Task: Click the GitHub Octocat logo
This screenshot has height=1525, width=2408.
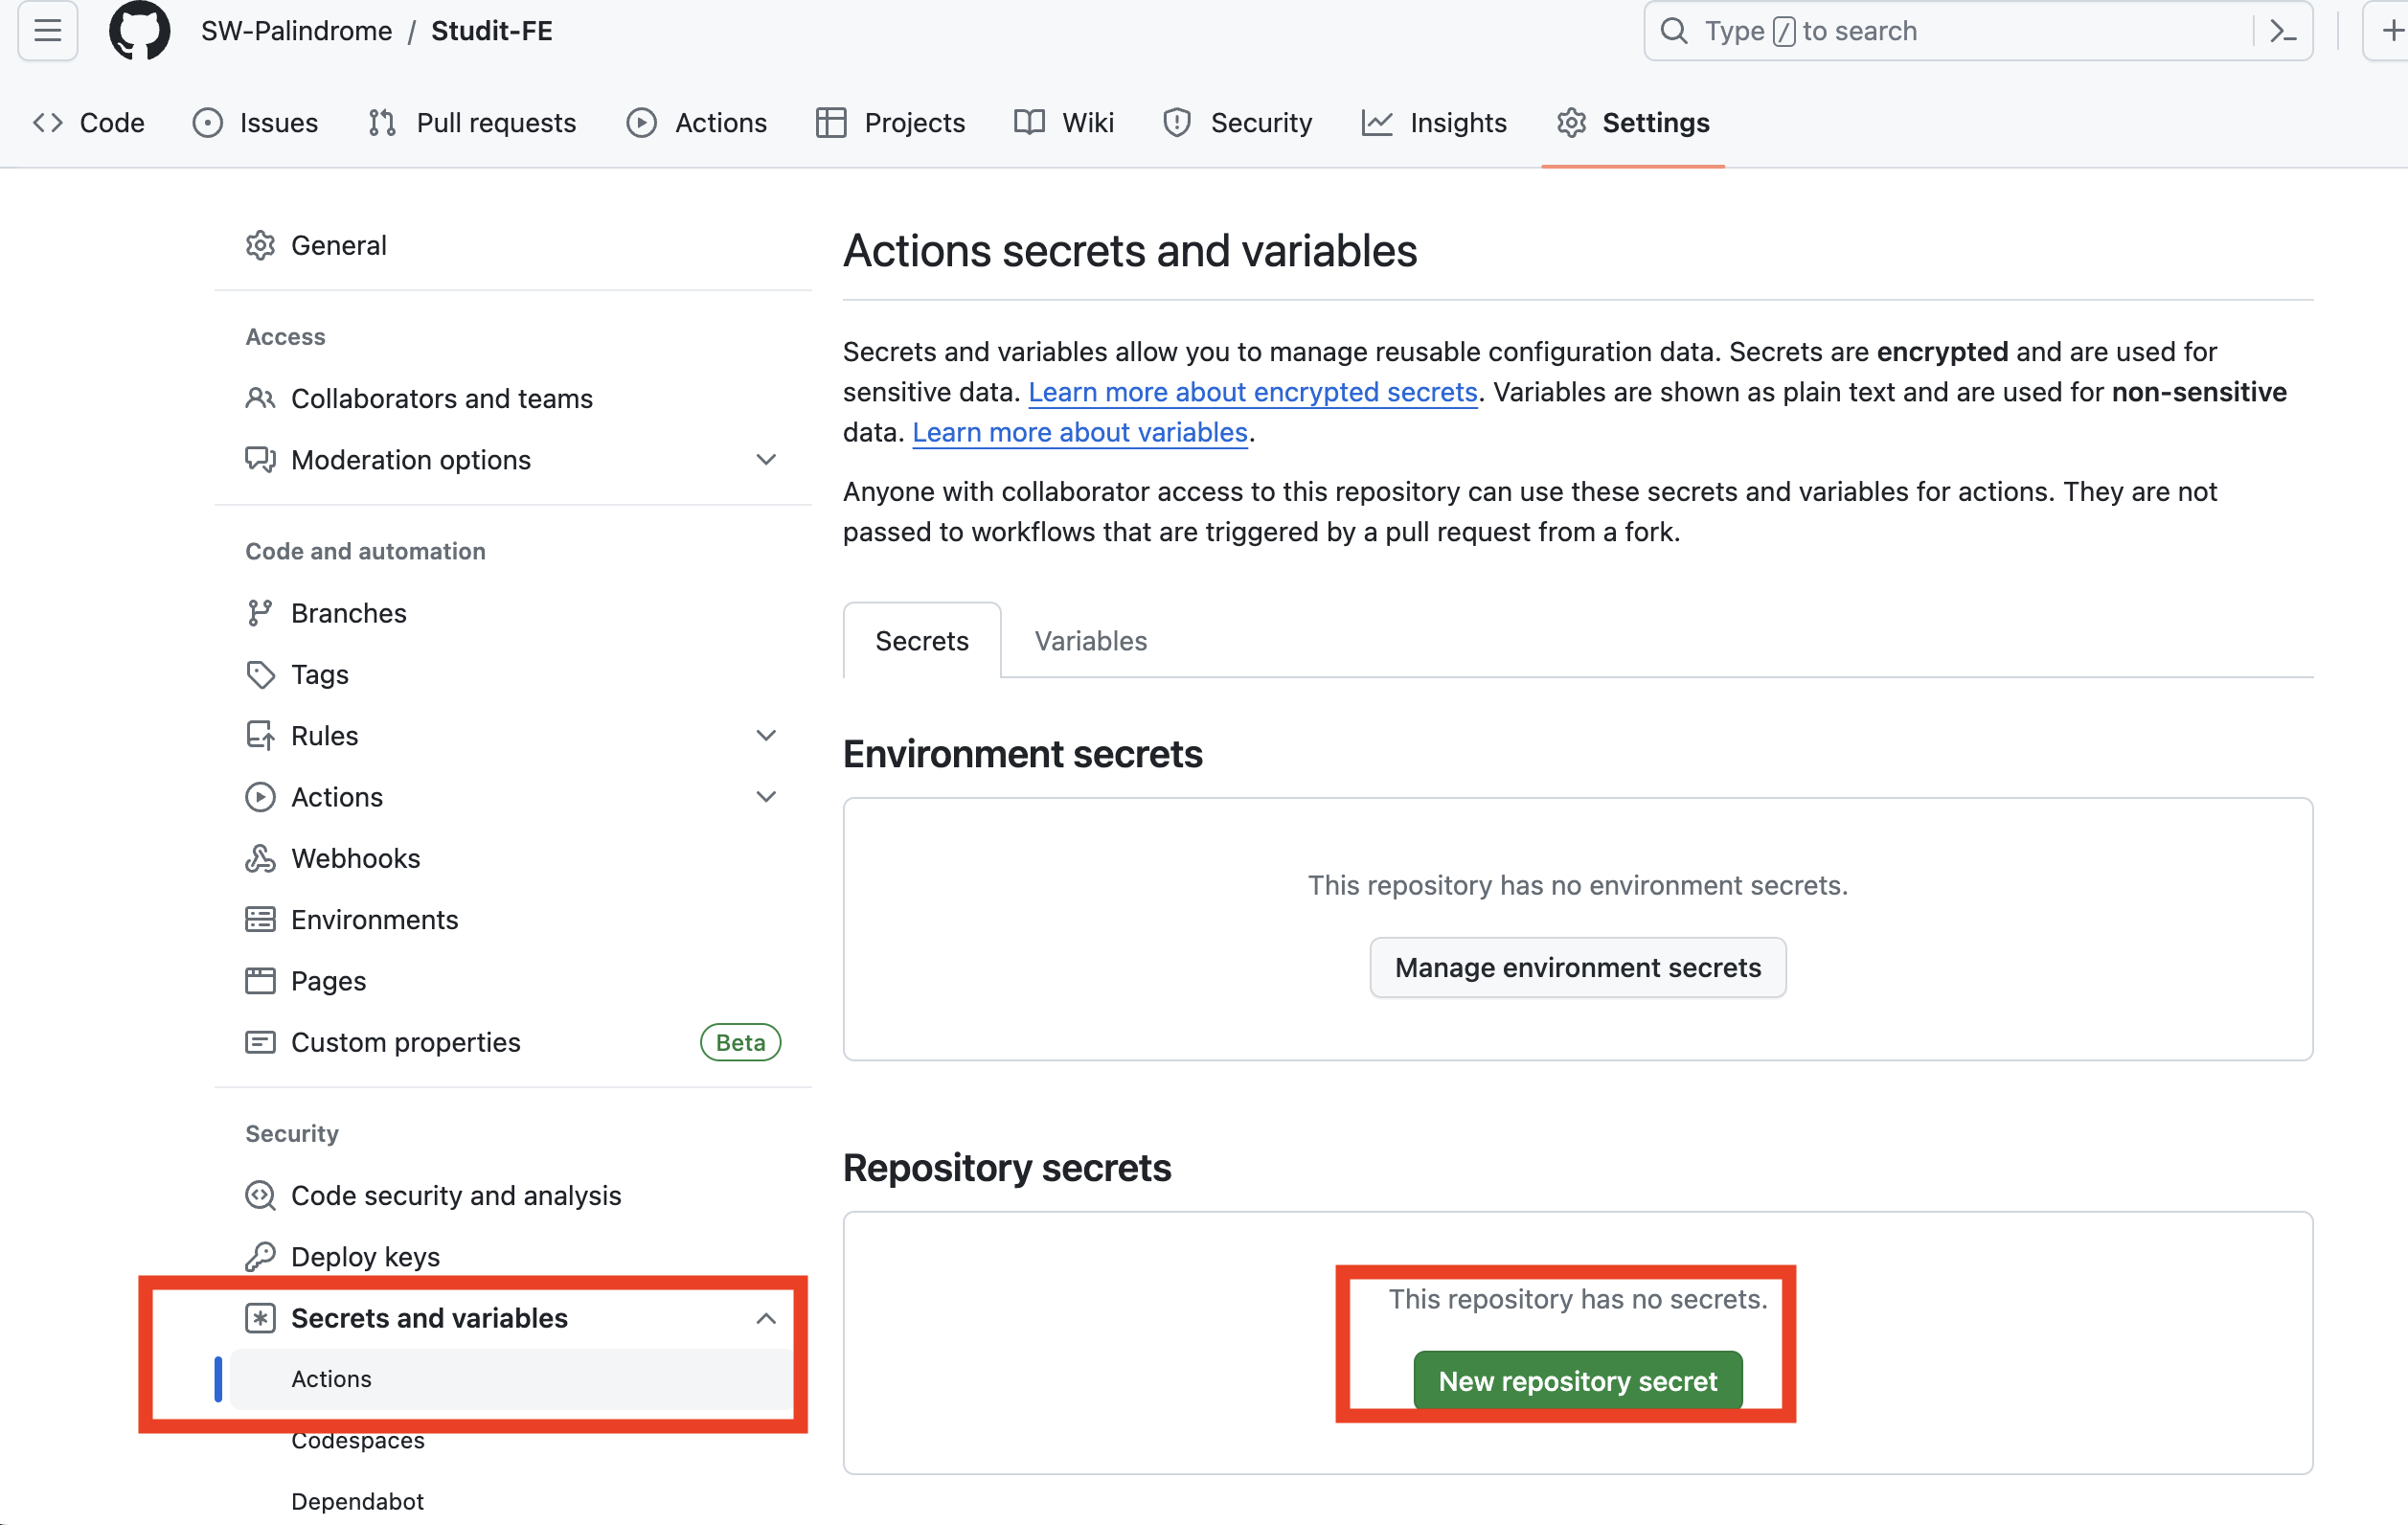Action: [x=139, y=31]
